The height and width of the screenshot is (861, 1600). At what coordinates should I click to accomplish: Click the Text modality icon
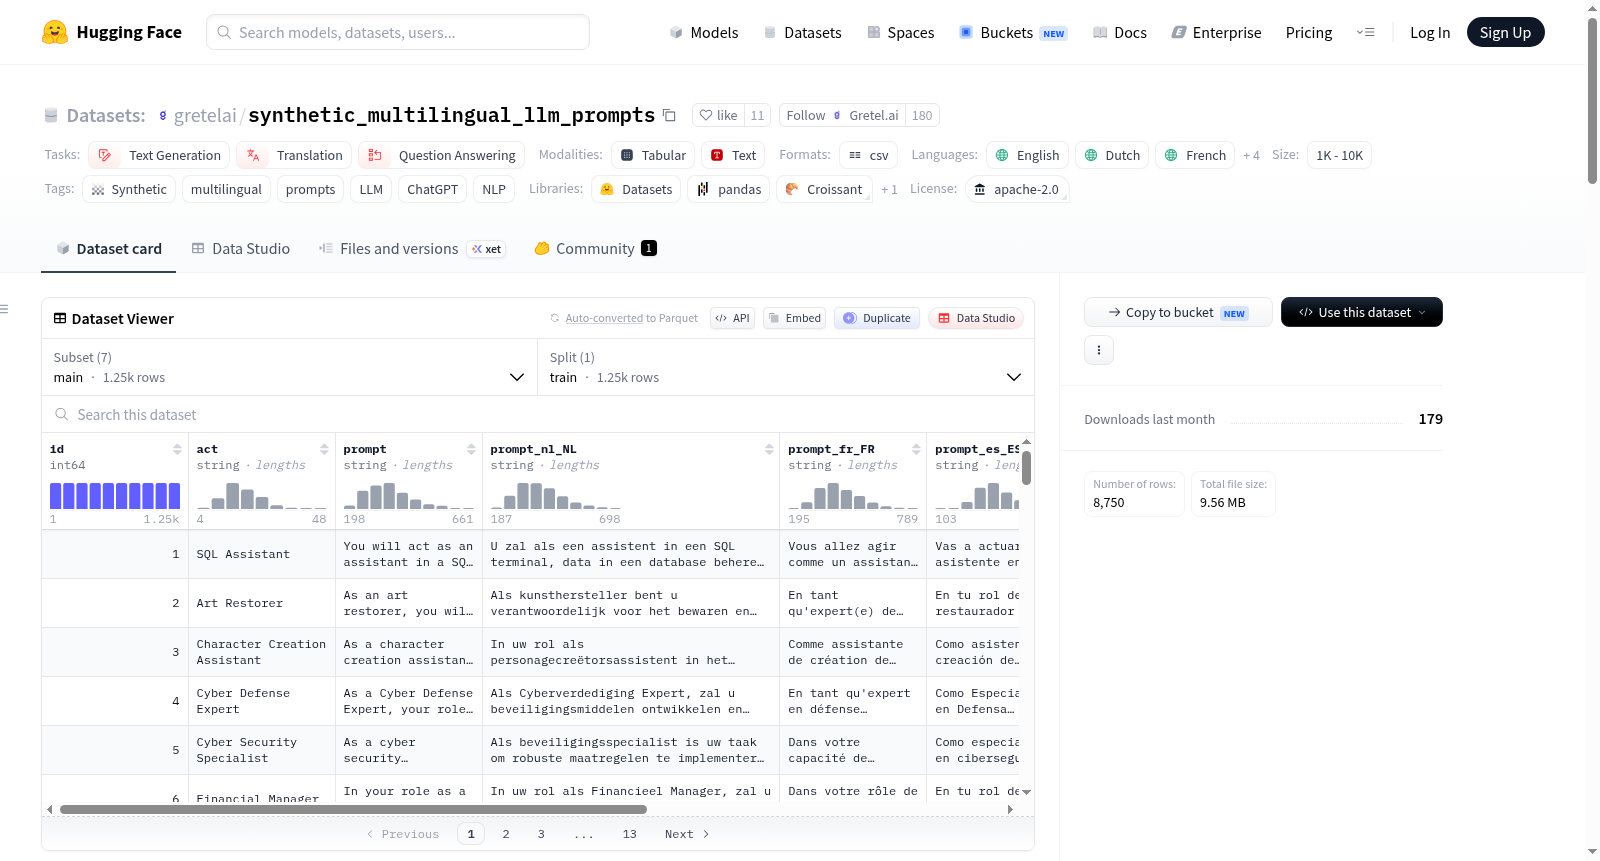[717, 155]
